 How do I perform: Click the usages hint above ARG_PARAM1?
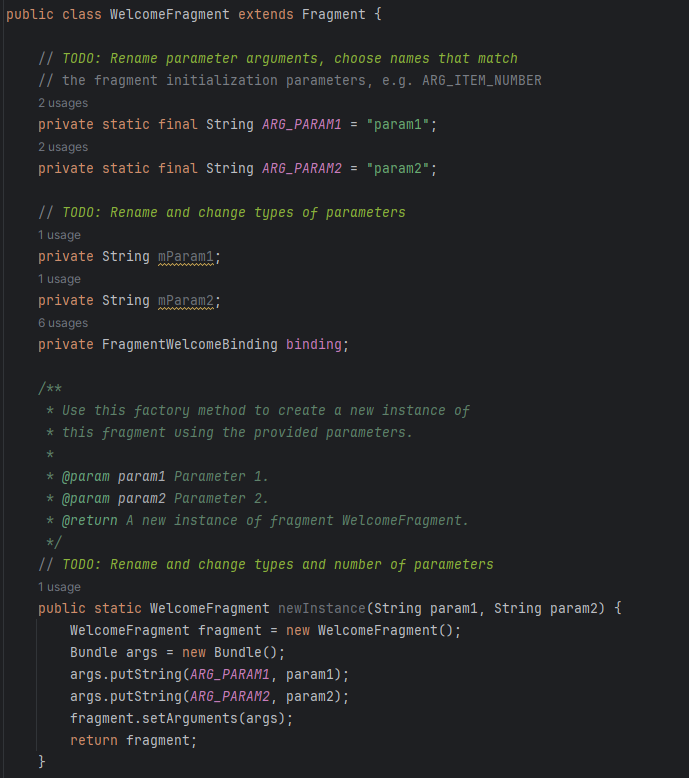tap(63, 103)
